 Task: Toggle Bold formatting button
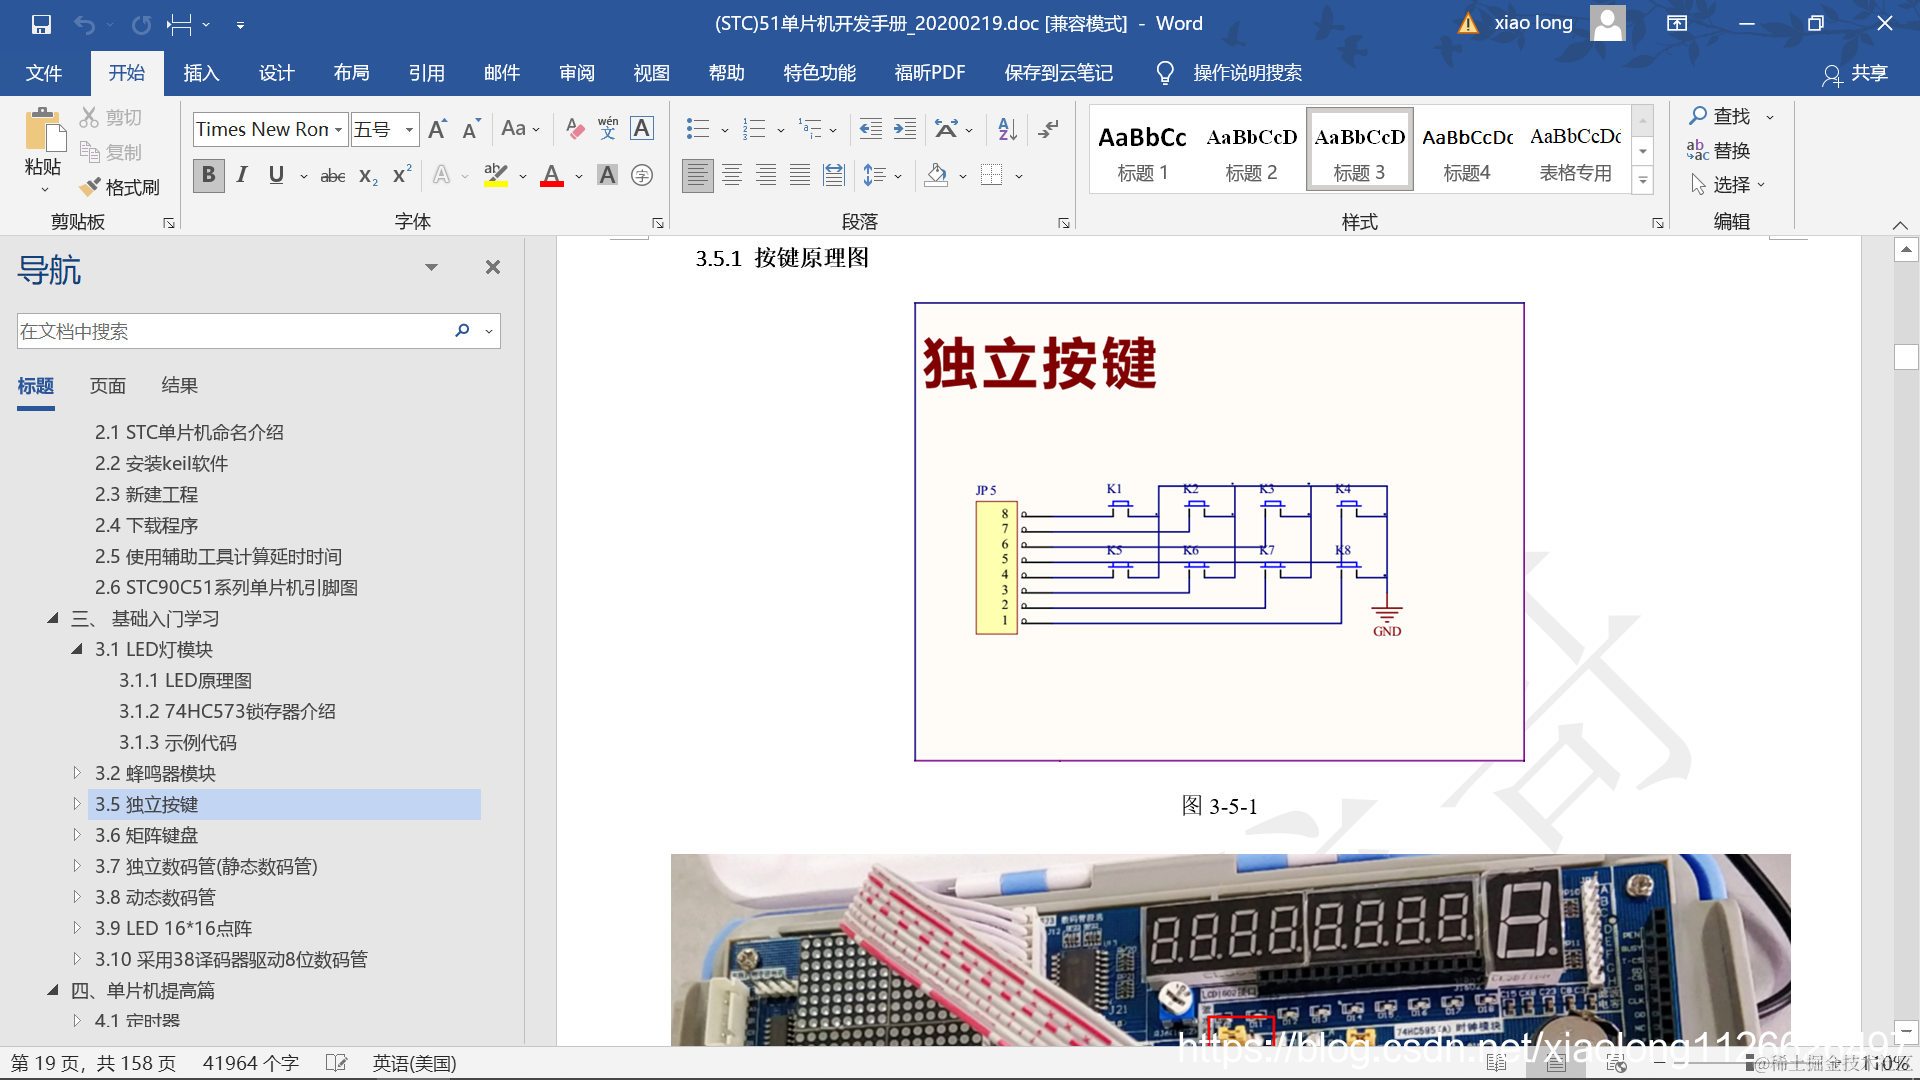tap(208, 176)
